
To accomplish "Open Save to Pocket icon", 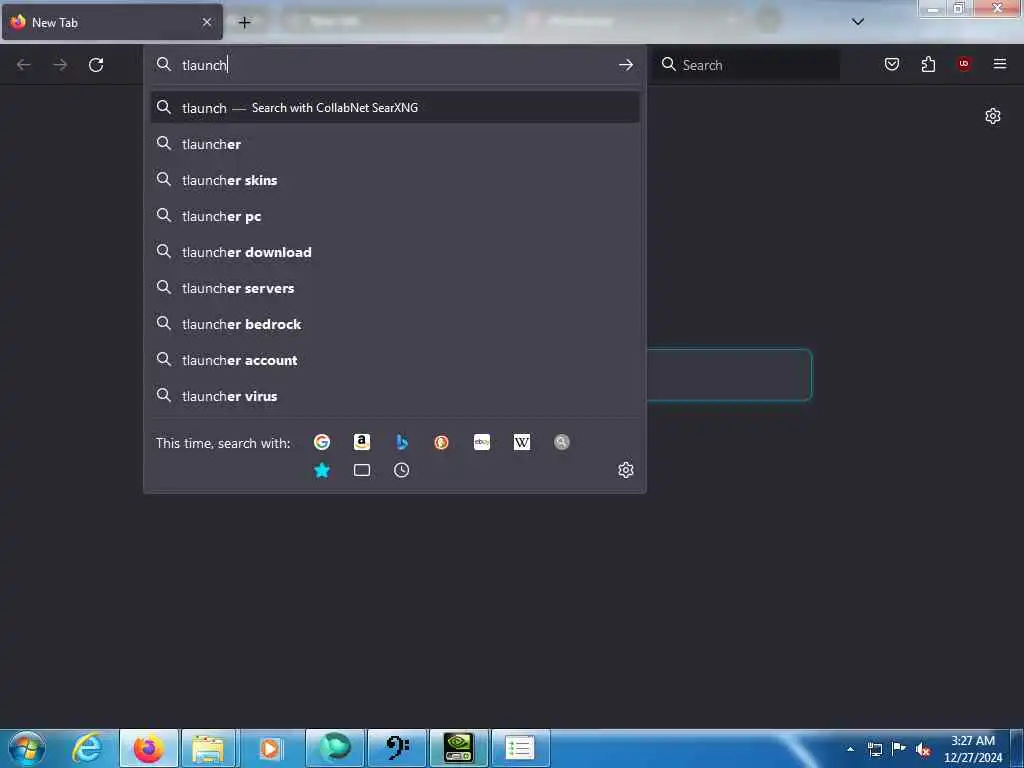I will (x=891, y=64).
